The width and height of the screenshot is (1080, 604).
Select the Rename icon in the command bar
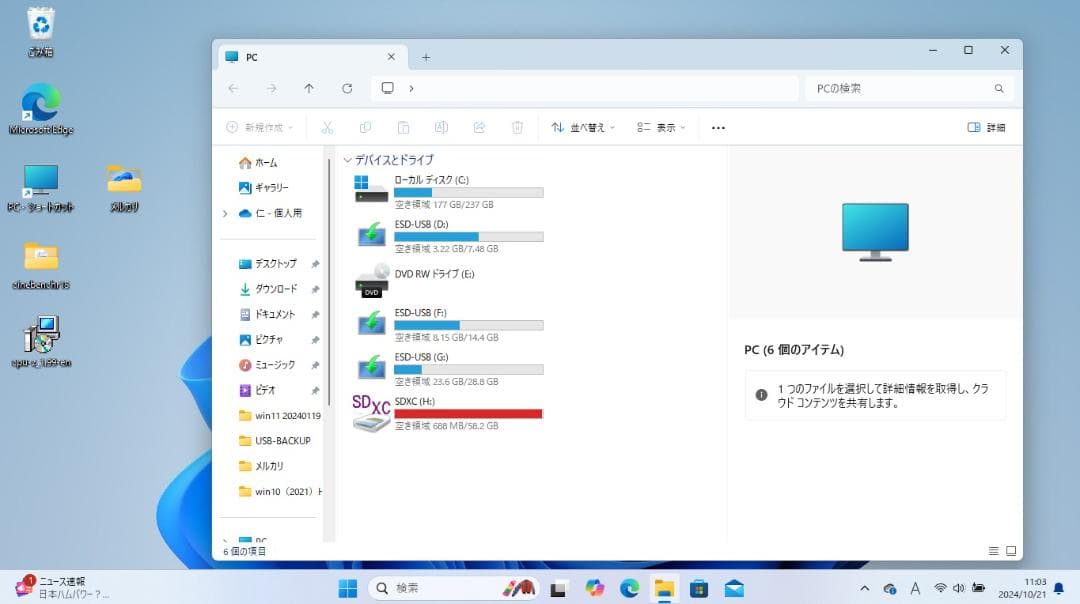440,127
